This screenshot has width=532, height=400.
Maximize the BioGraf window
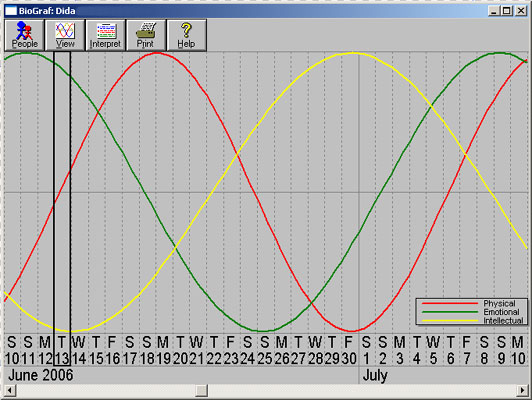click(x=507, y=11)
